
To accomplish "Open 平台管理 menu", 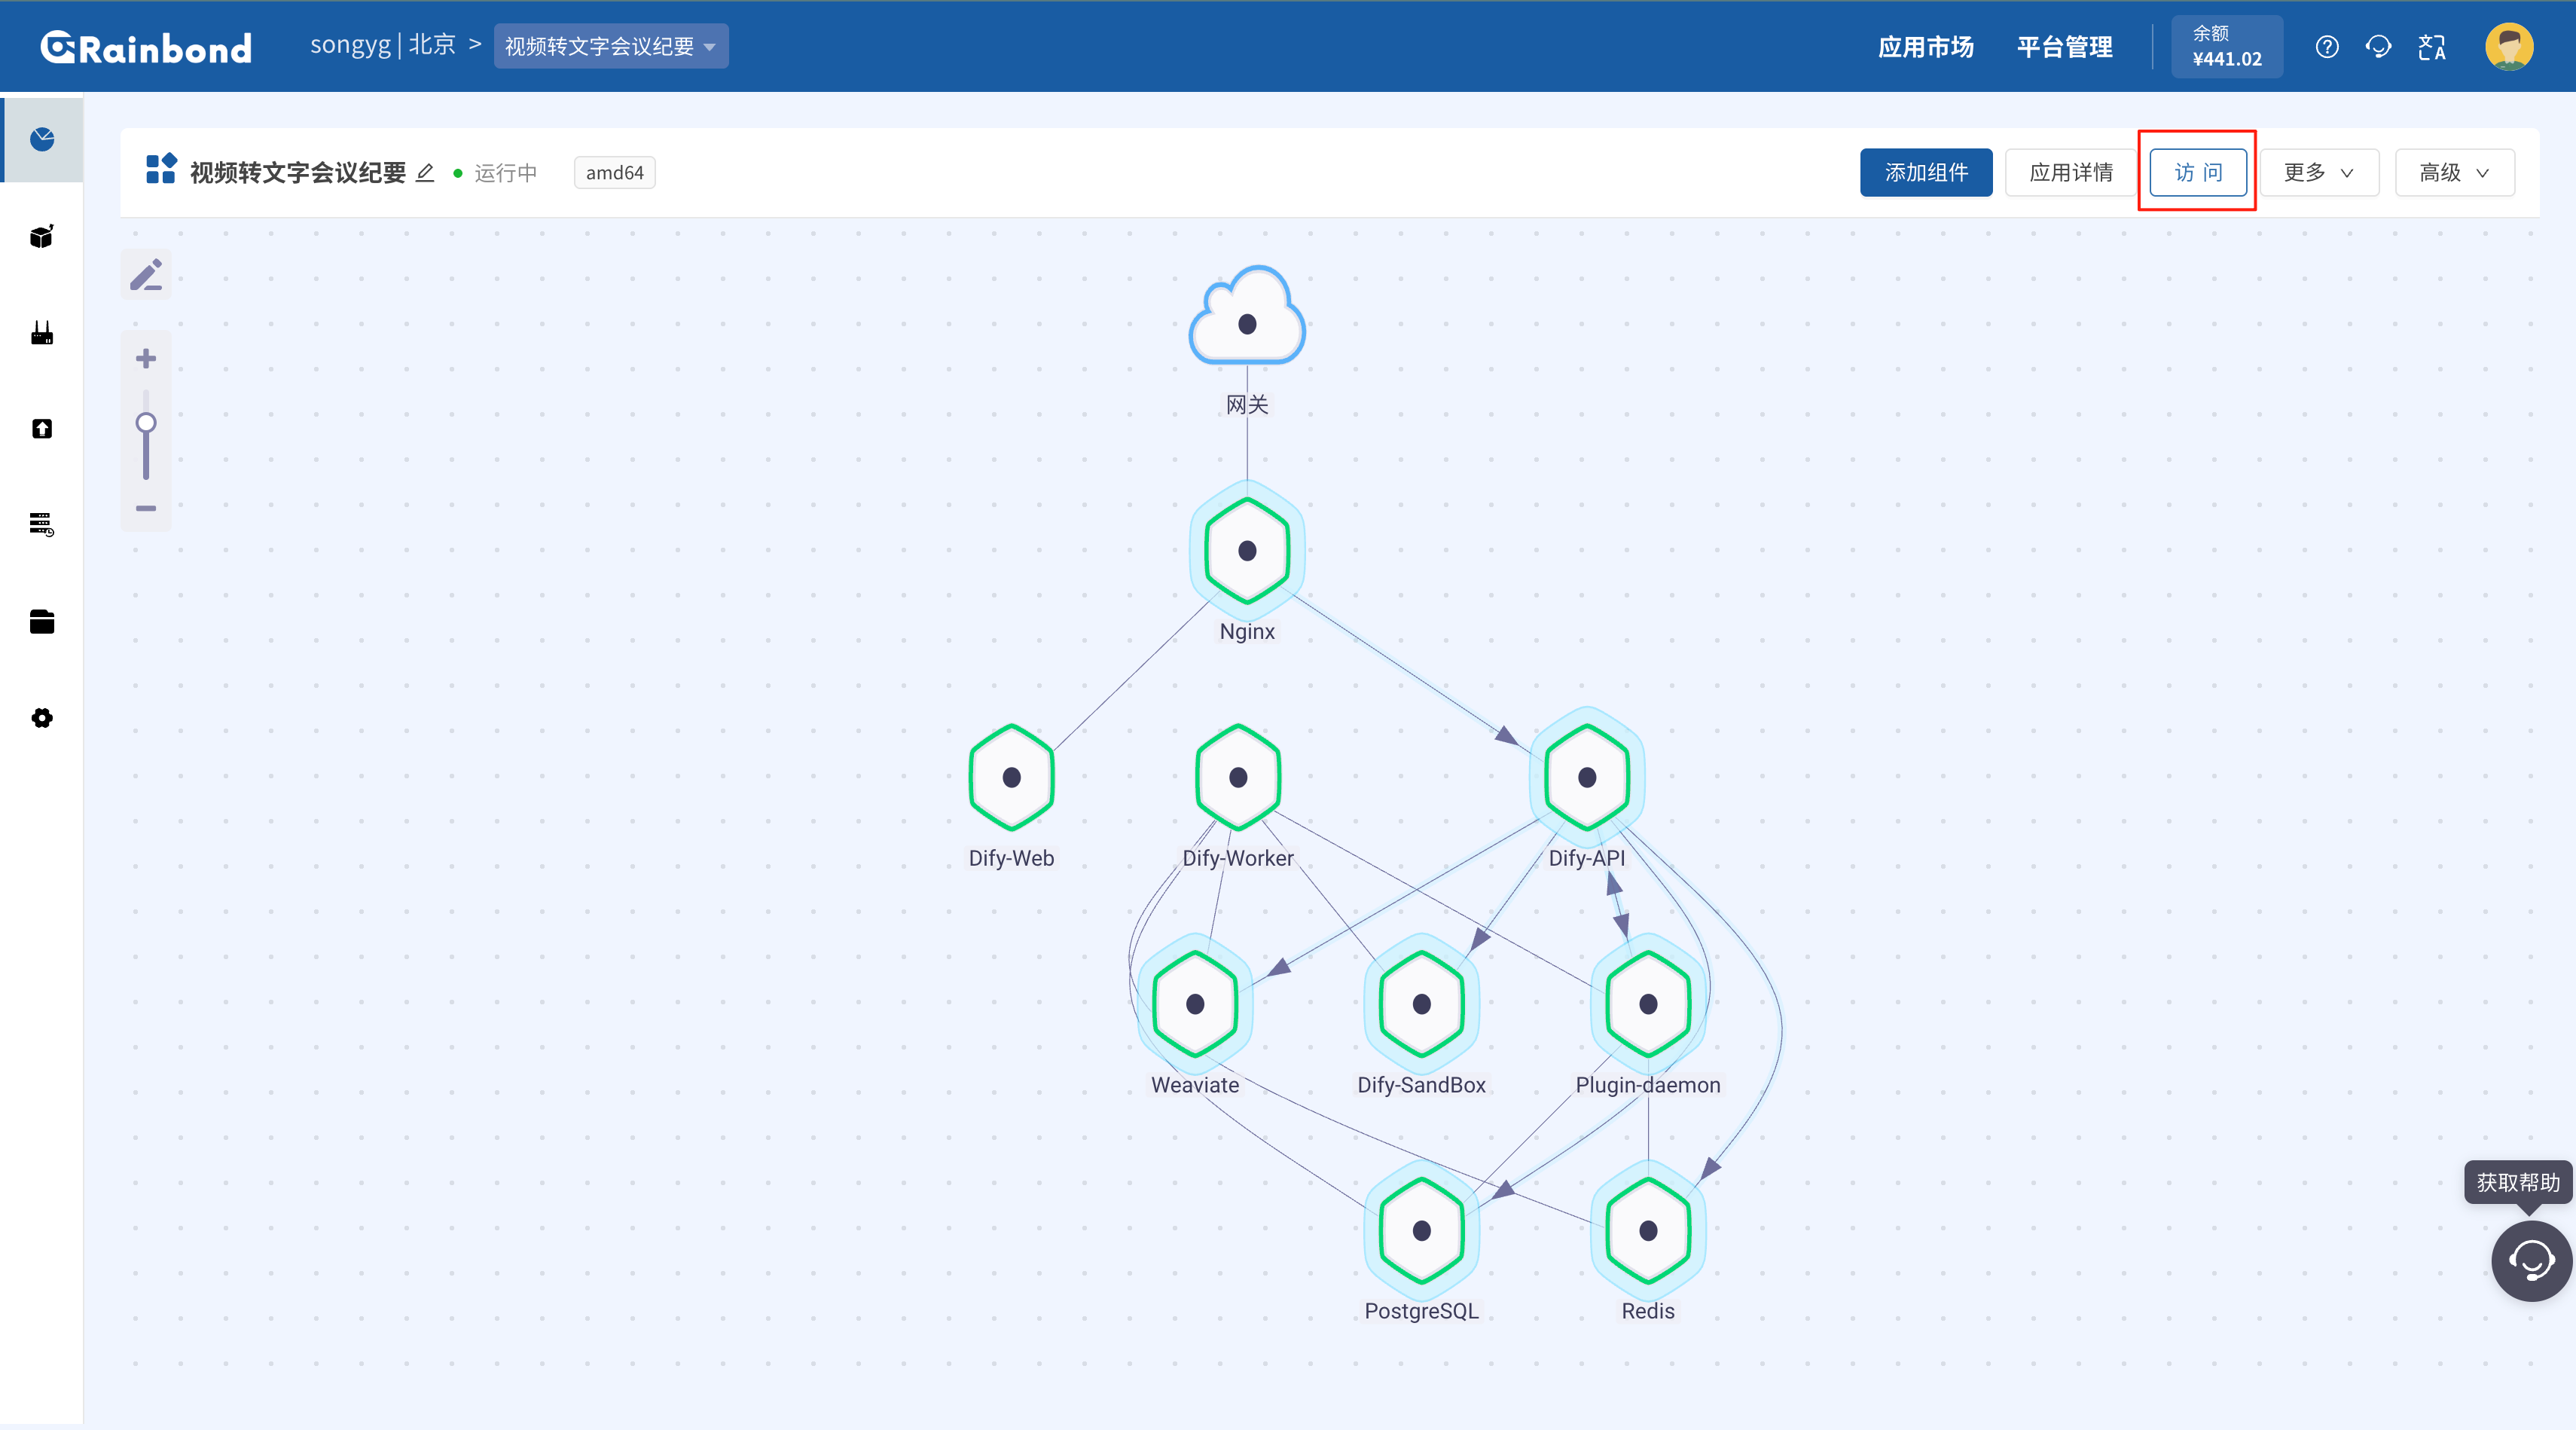I will (2064, 47).
